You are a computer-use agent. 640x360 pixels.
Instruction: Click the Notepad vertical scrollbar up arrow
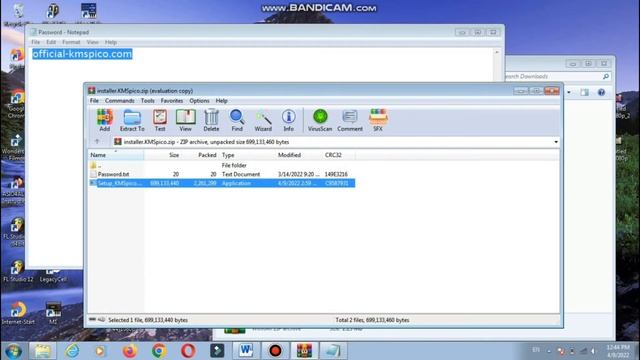pos(497,52)
